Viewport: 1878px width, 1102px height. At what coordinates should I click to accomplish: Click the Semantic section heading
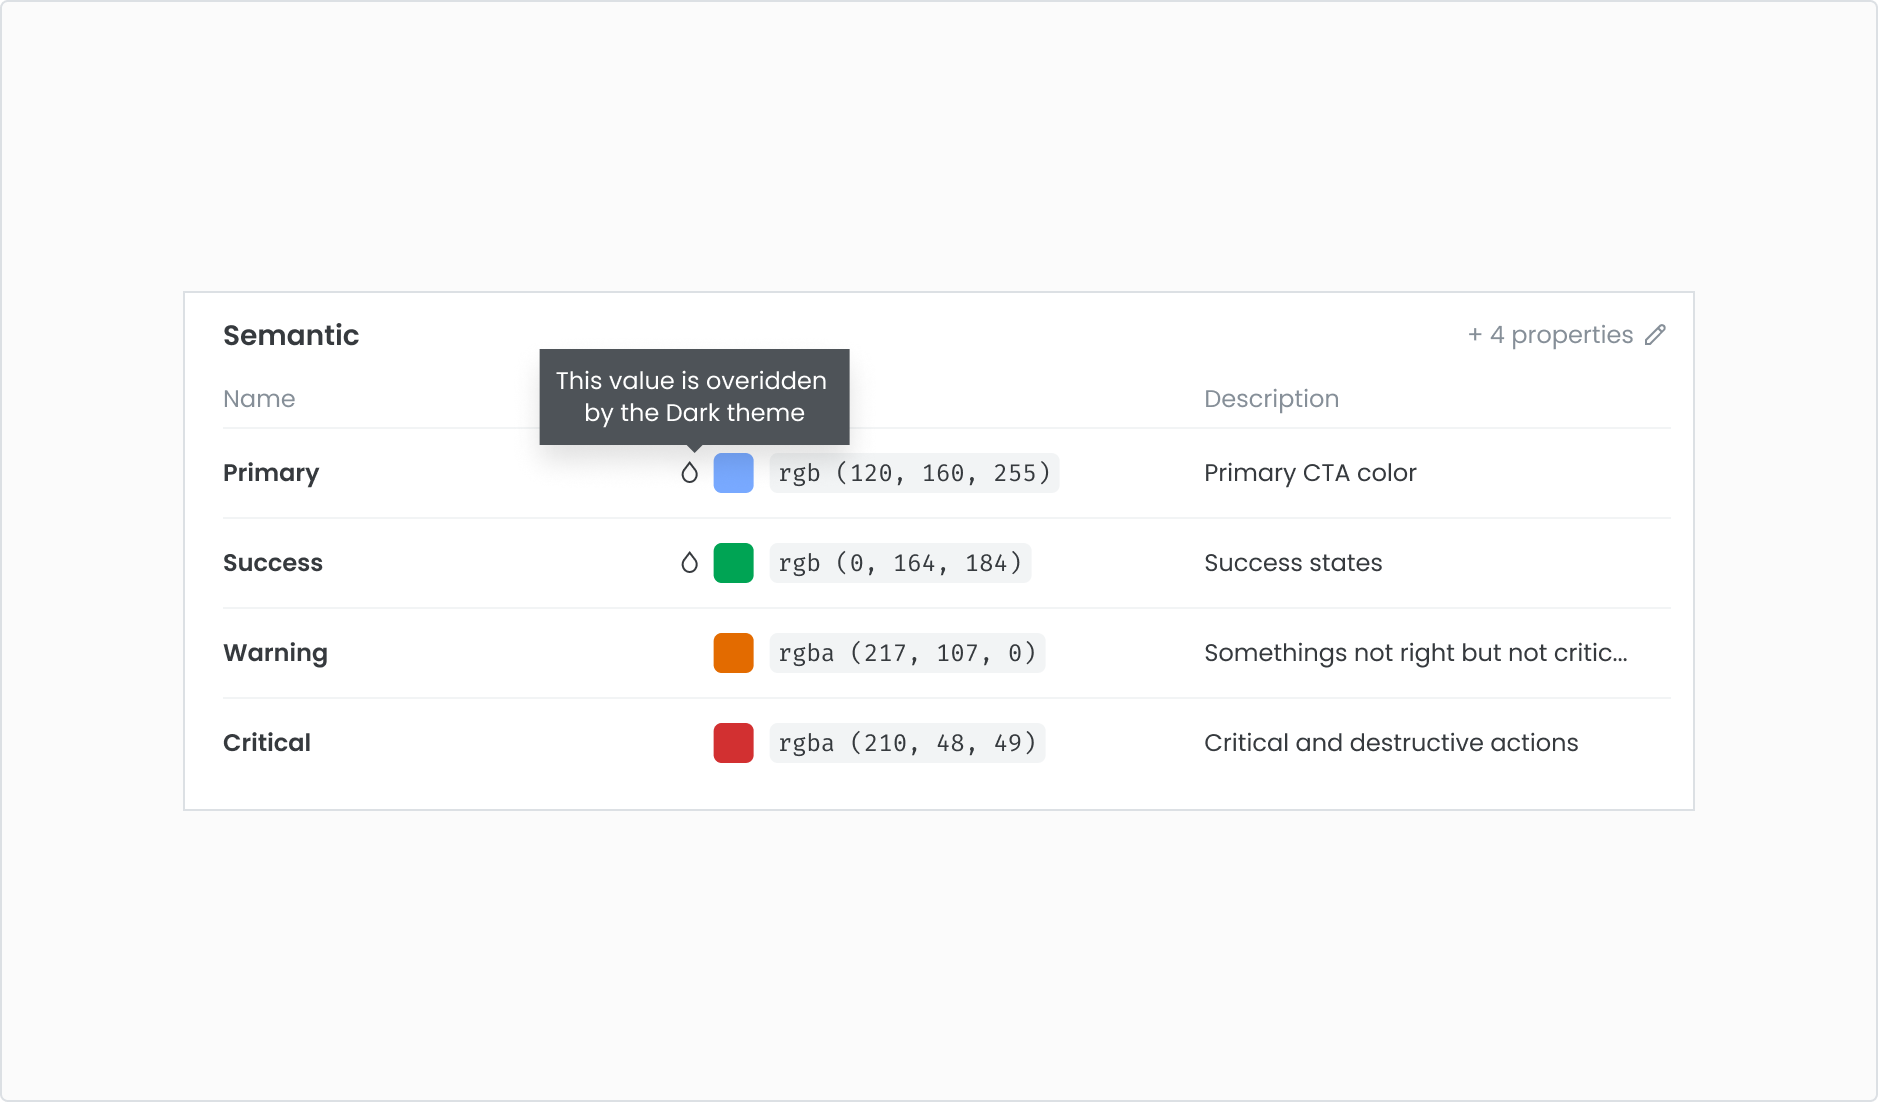(291, 335)
